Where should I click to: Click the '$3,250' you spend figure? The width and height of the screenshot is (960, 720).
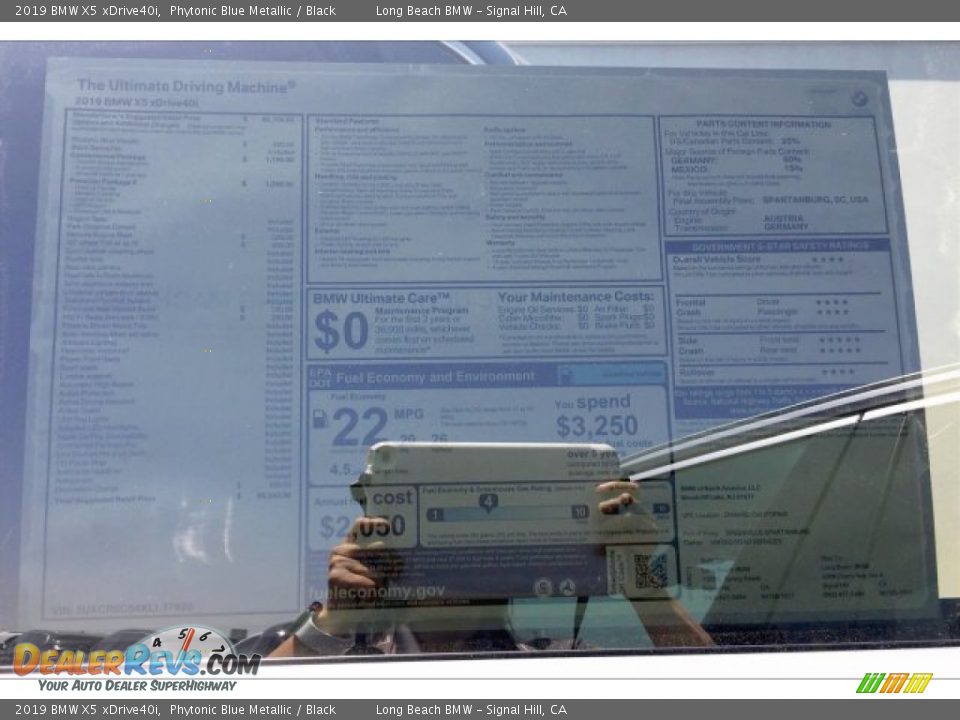pyautogui.click(x=596, y=427)
